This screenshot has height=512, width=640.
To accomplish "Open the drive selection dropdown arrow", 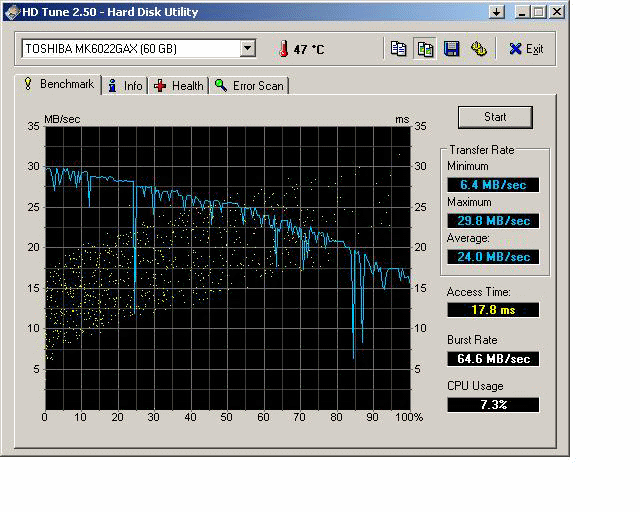I will (x=247, y=49).
